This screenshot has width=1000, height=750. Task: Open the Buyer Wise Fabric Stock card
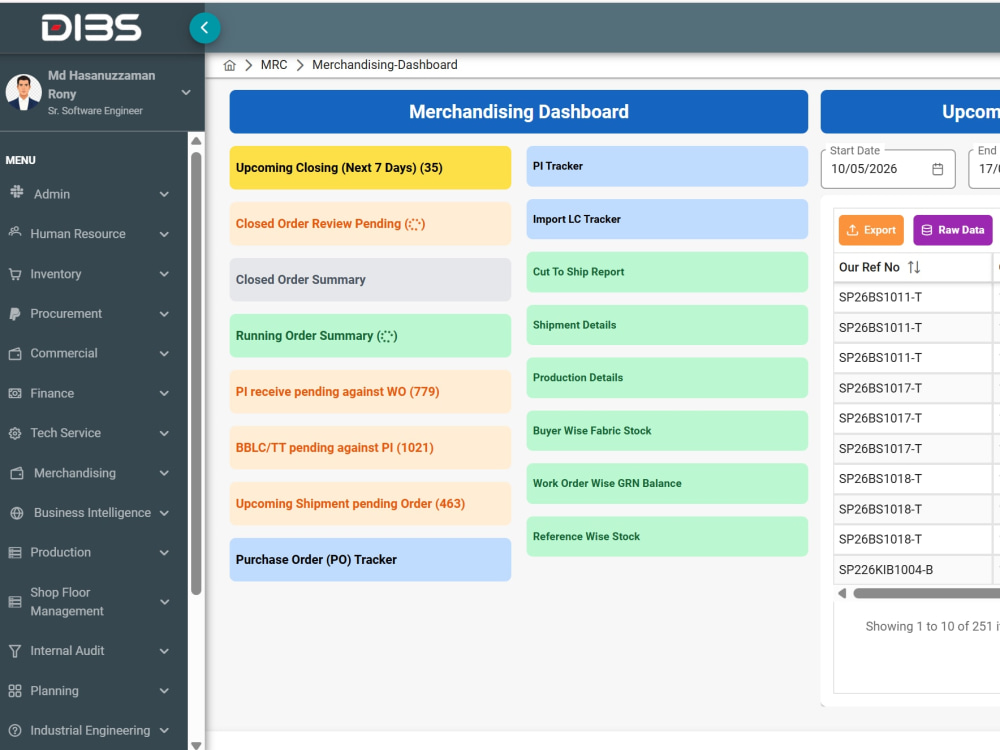point(667,430)
